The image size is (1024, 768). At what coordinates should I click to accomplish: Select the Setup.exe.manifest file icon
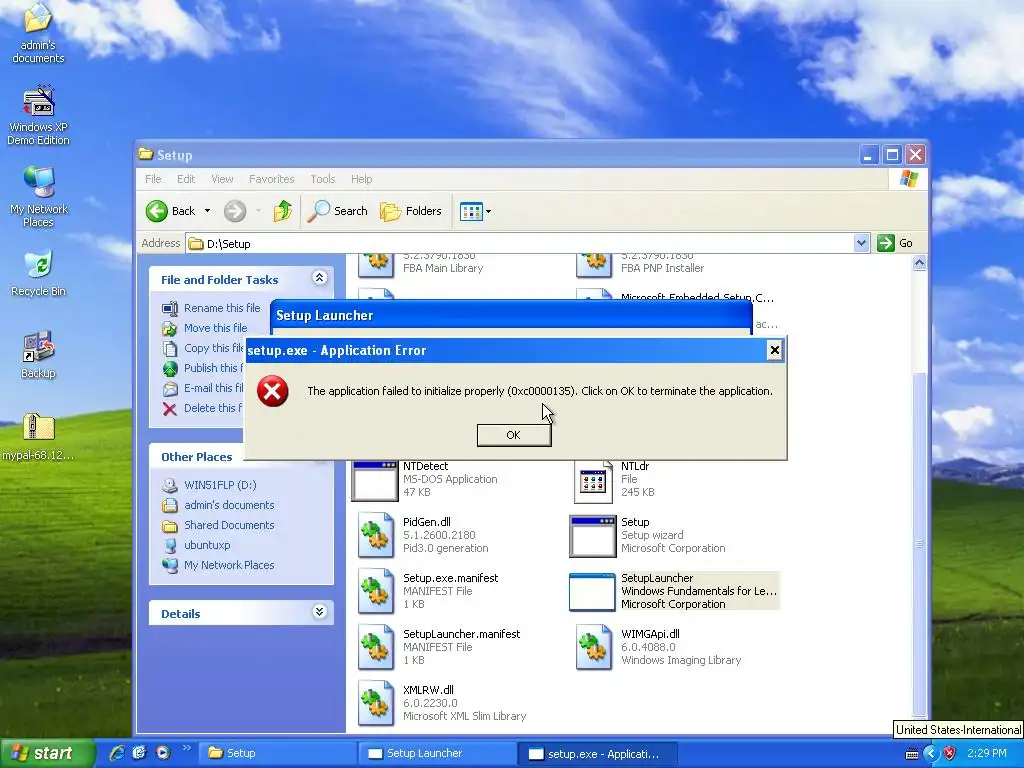[x=376, y=592]
